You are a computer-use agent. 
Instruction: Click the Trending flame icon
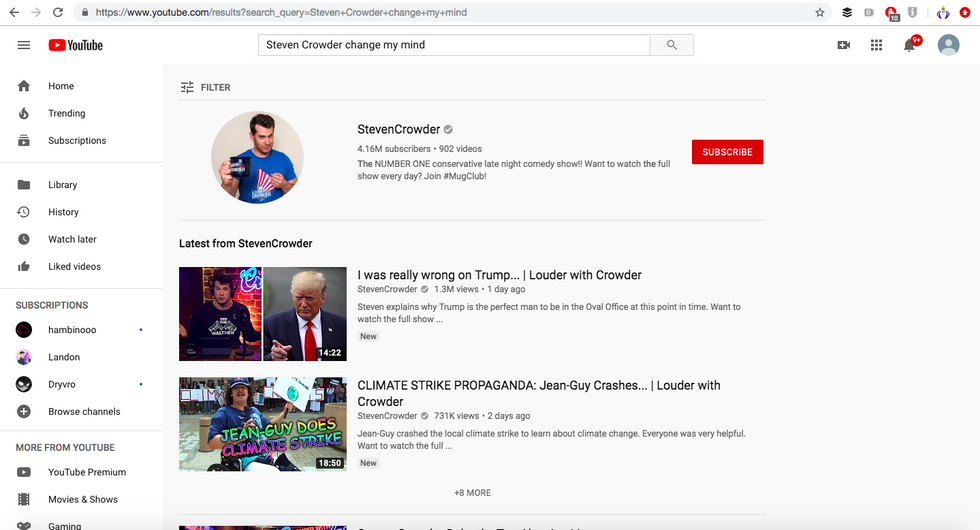click(24, 113)
